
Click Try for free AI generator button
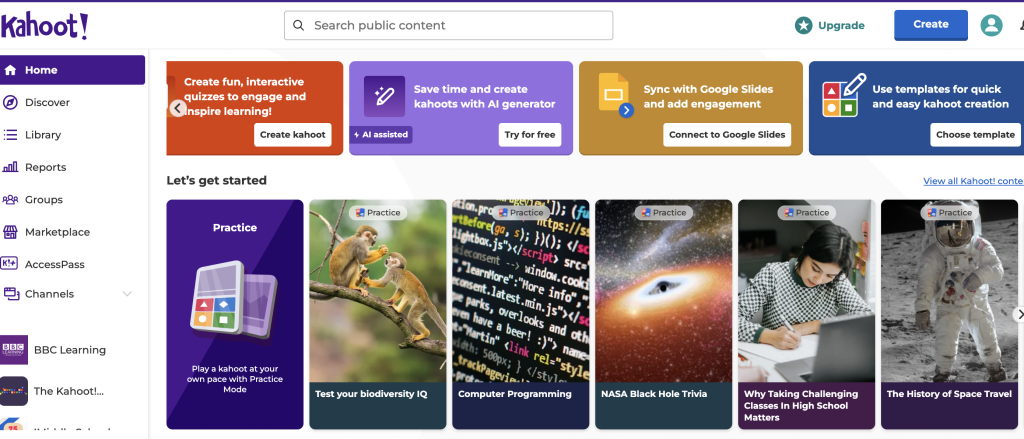(x=530, y=135)
